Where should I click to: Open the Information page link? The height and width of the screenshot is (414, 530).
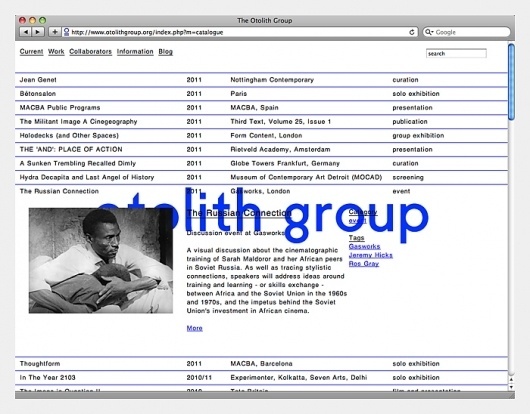pos(135,52)
